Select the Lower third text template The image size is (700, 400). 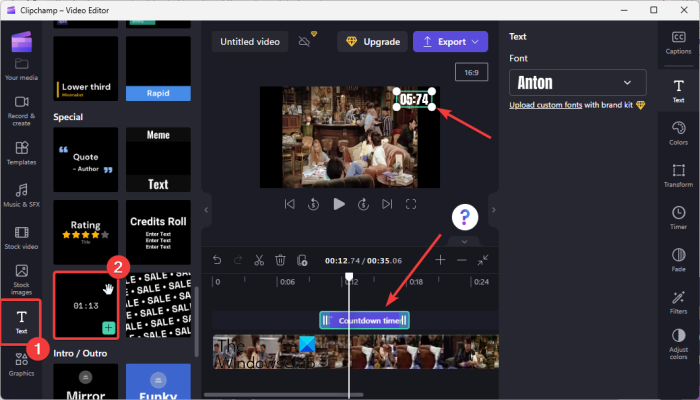click(x=86, y=68)
